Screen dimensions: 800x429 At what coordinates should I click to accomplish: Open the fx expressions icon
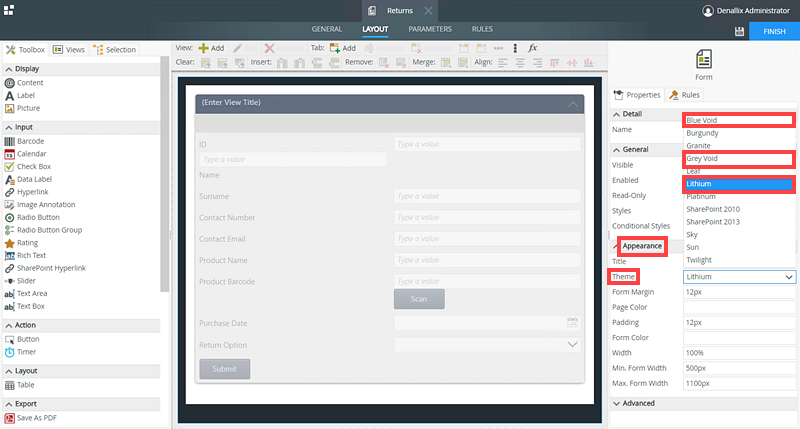coord(533,48)
